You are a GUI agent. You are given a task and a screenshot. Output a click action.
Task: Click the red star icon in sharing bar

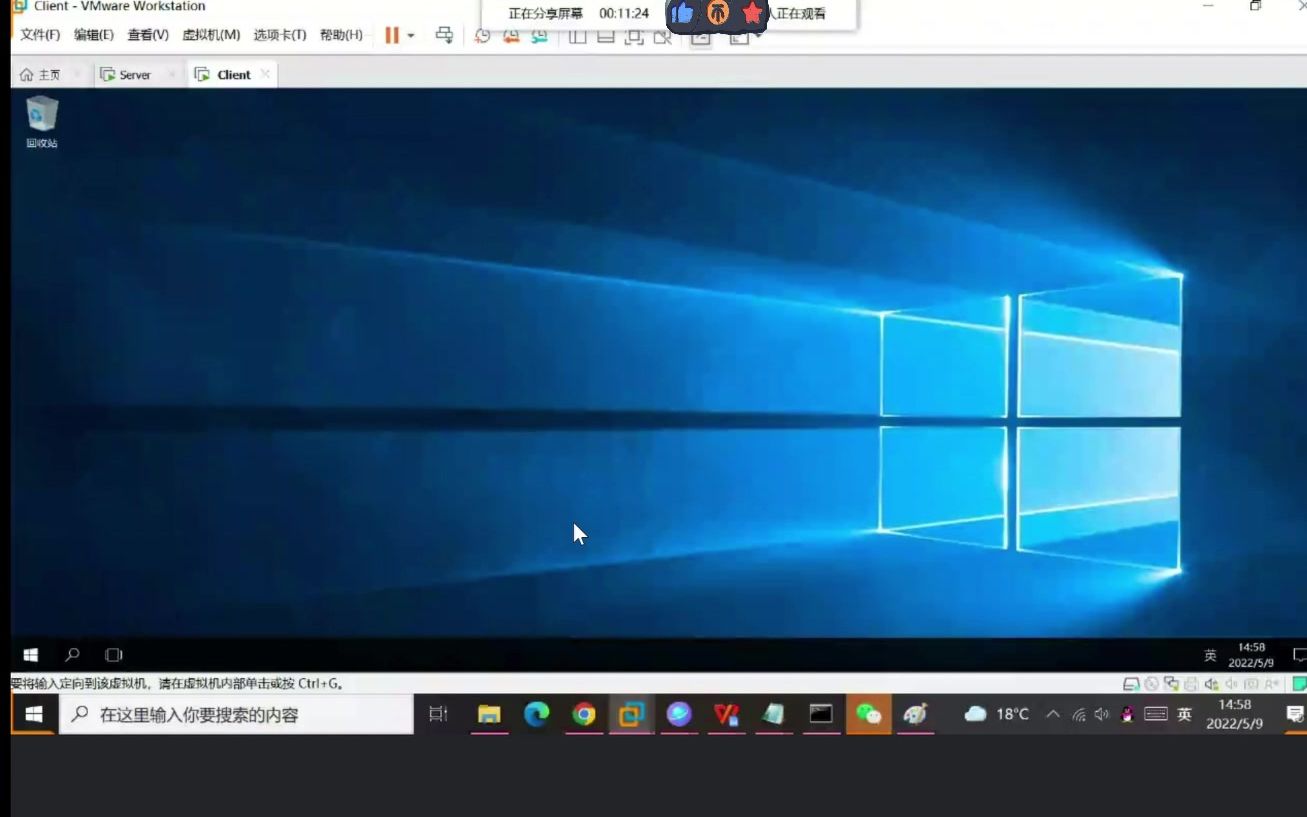point(752,13)
